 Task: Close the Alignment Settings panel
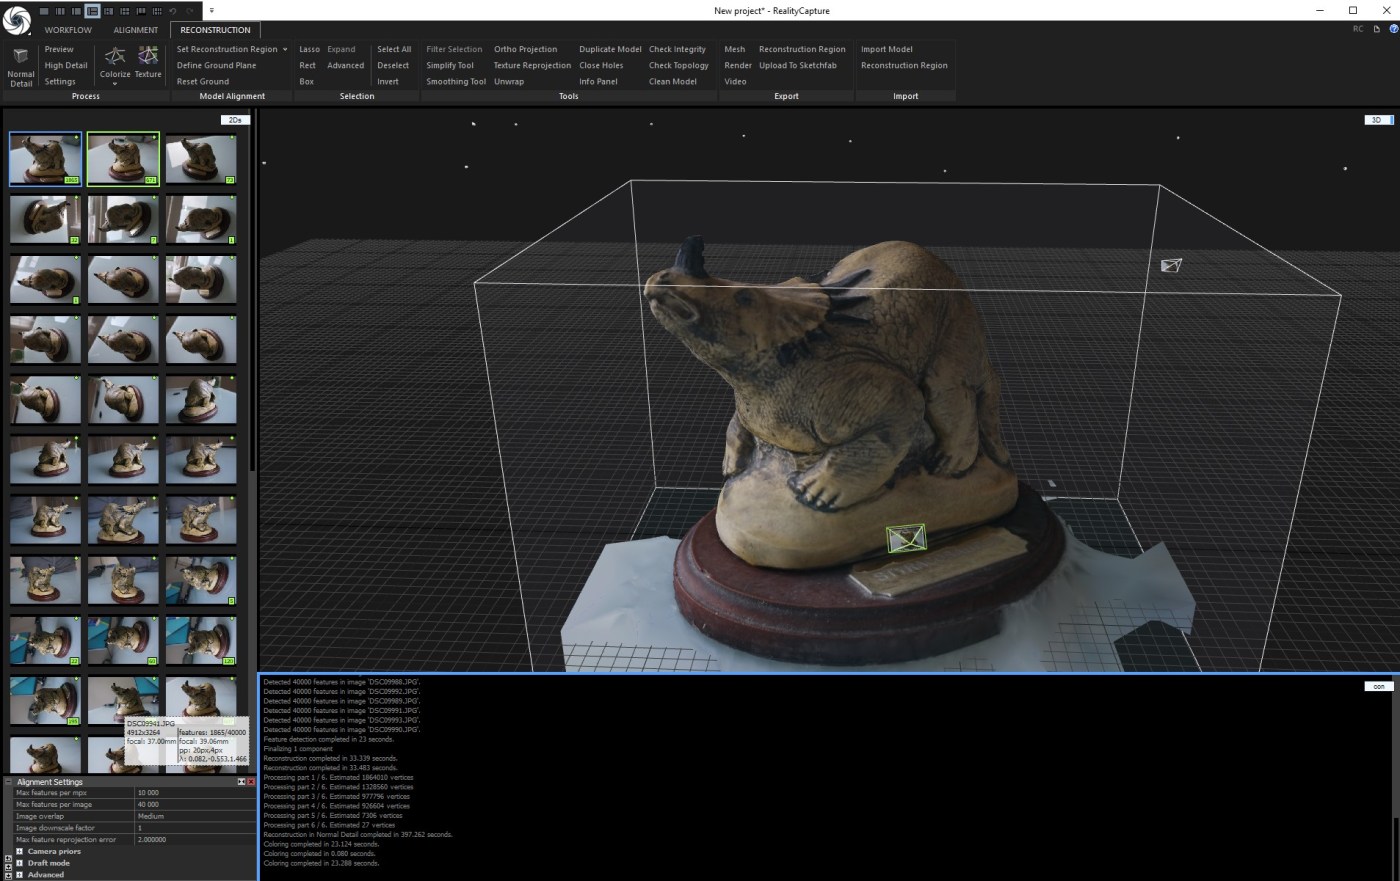point(251,782)
